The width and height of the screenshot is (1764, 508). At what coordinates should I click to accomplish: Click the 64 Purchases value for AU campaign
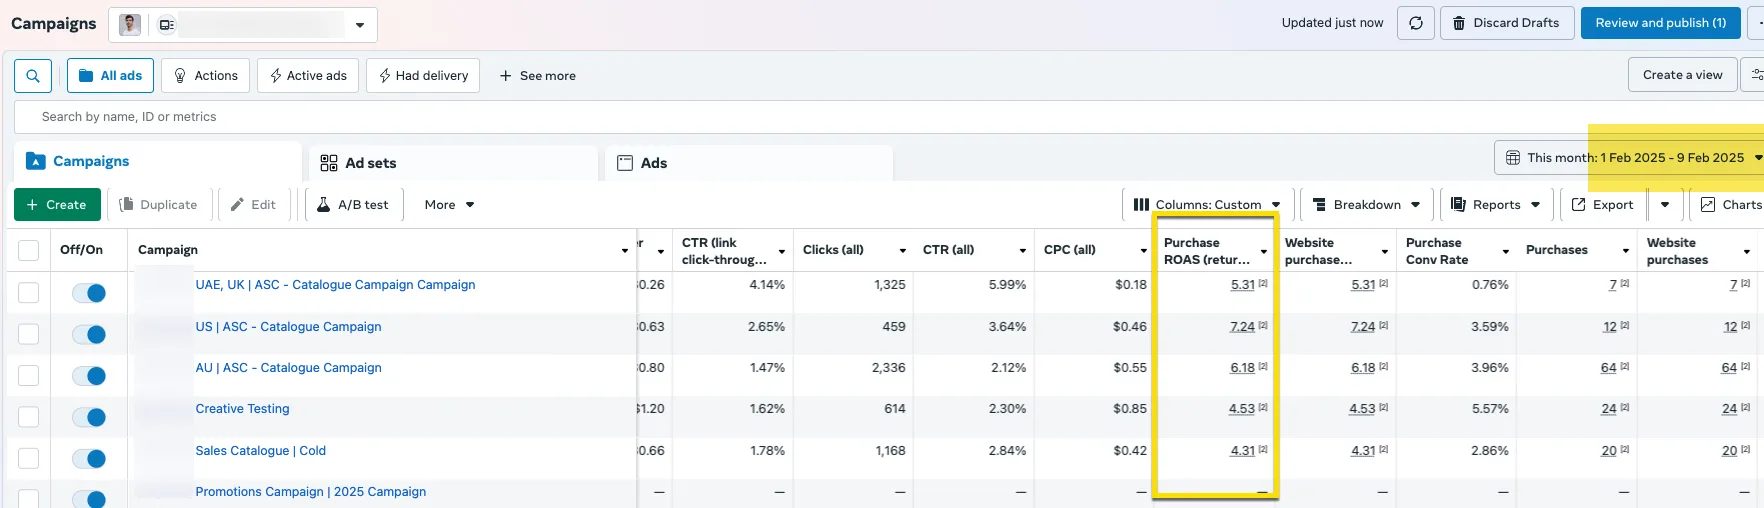click(x=1608, y=368)
